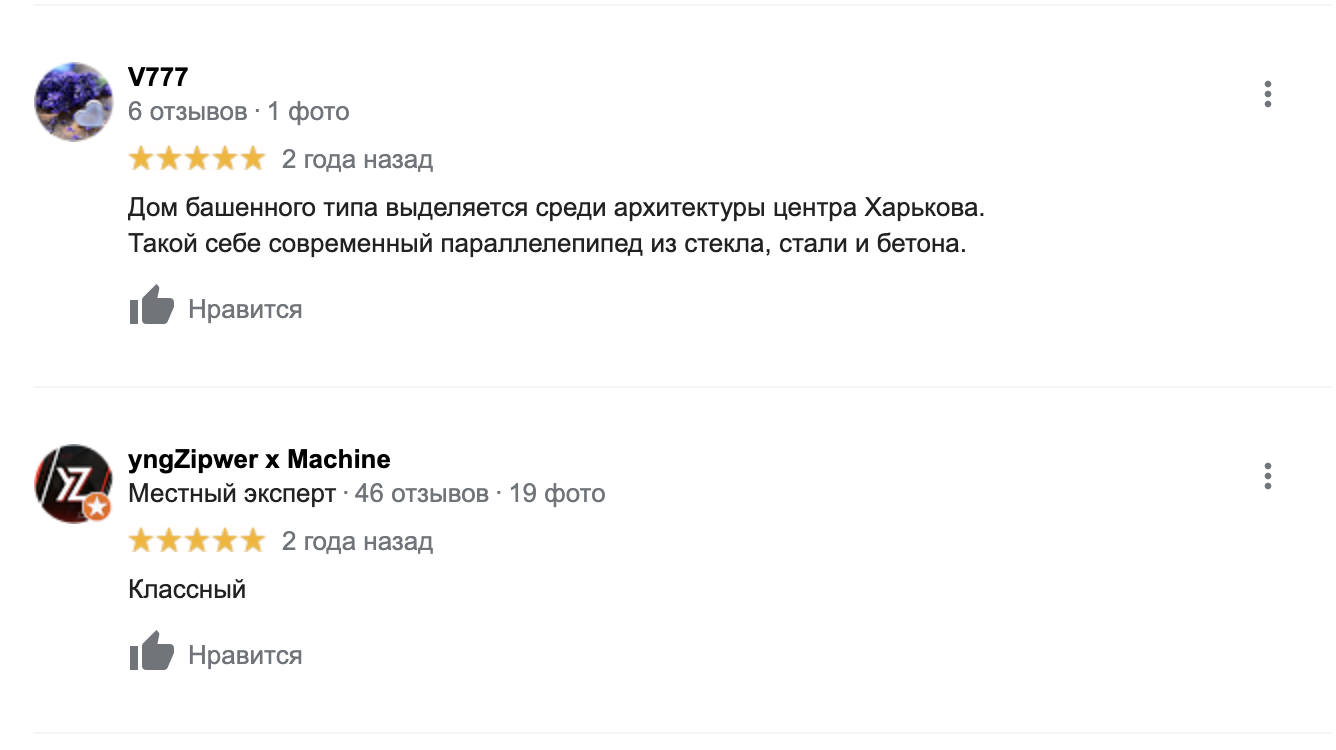1336x750 pixels.
Task: Click the "Нравится" label under the "Классный" review
Action: (x=245, y=655)
